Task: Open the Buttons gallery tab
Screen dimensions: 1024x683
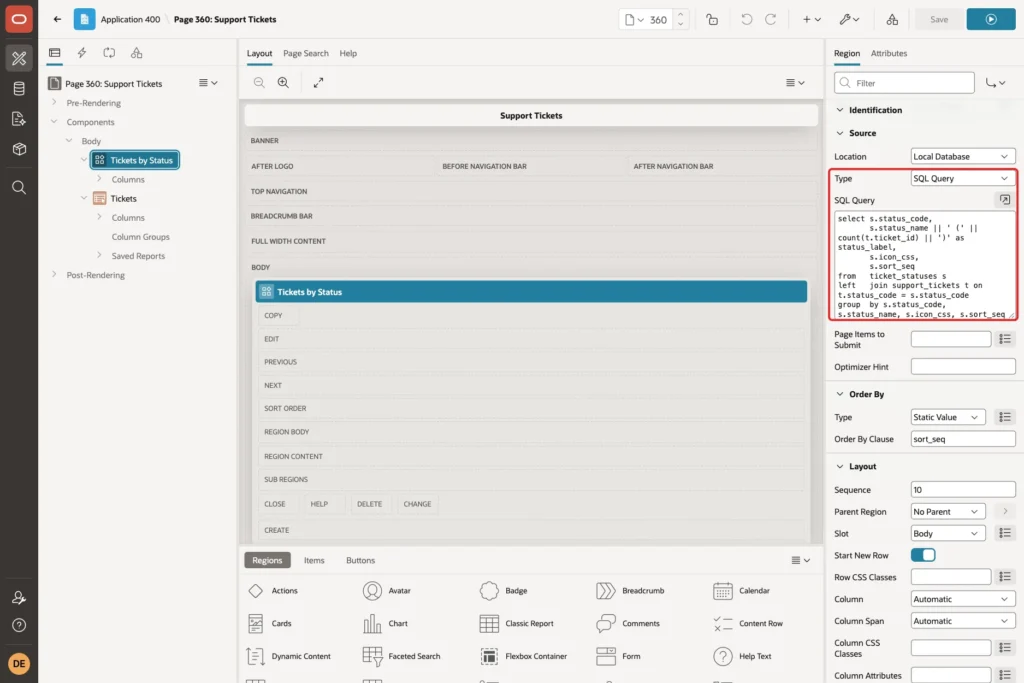Action: 360,560
